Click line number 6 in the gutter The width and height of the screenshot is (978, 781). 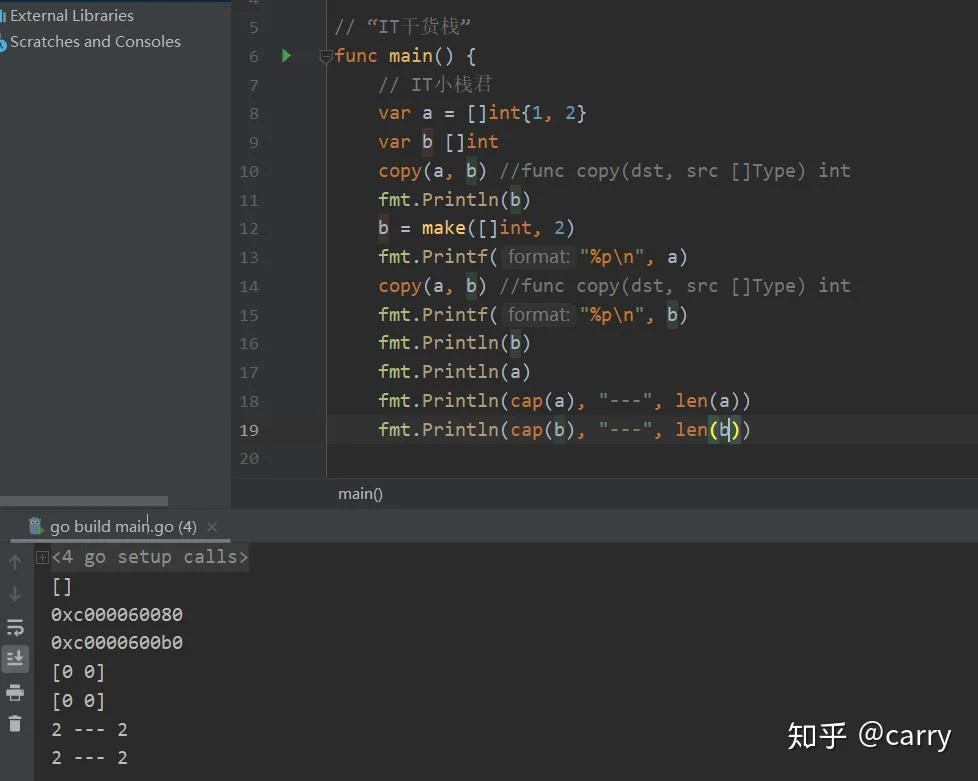click(254, 57)
